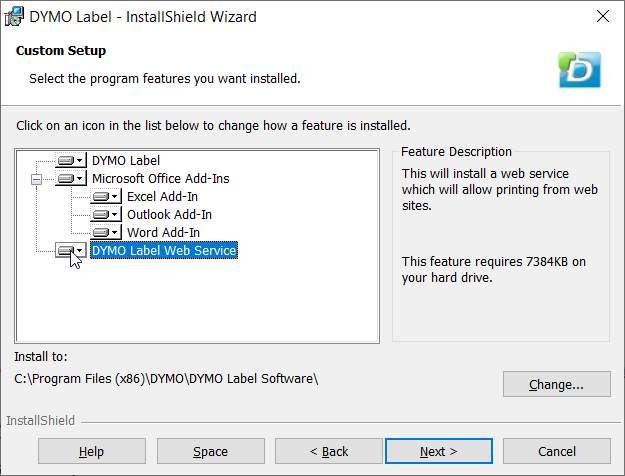Click the 'This will install a web service' description
This screenshot has height=476, width=625.
[x=500, y=189]
